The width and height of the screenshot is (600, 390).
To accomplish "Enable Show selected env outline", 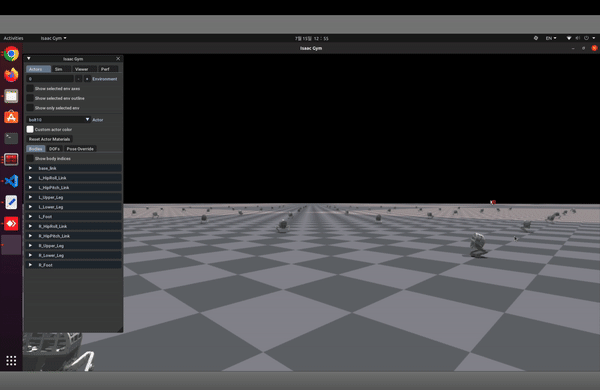I will point(30,98).
